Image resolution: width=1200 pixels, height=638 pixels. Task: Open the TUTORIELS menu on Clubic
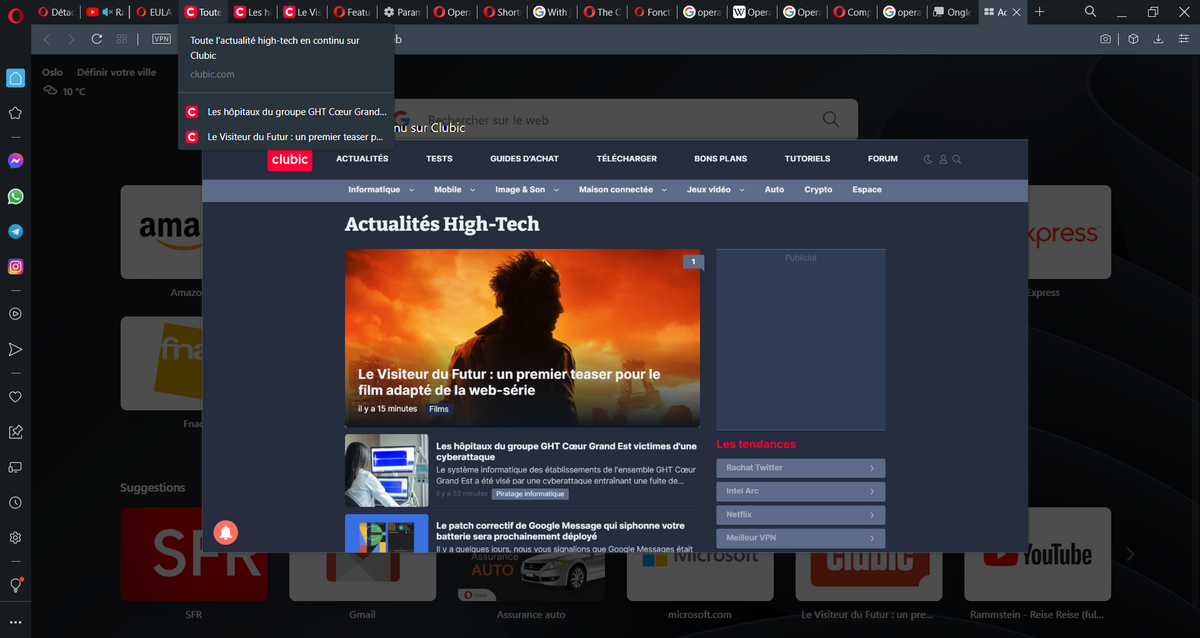click(808, 159)
